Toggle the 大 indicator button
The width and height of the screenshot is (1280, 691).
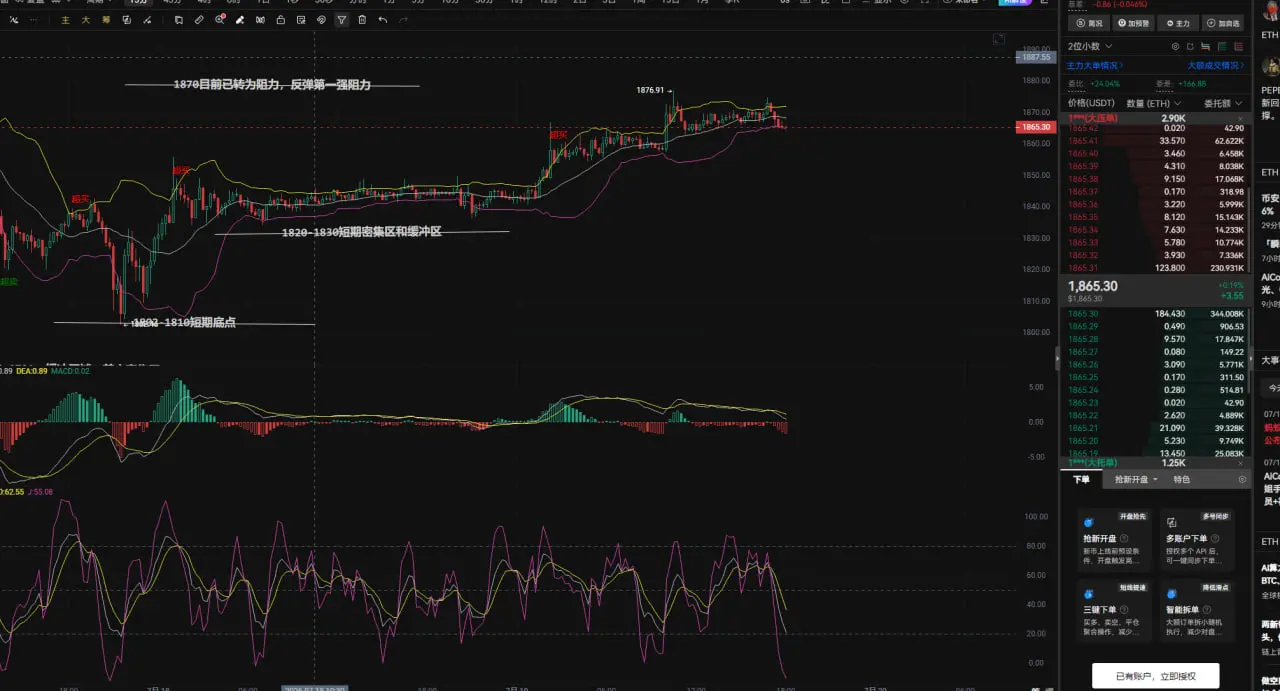(x=85, y=20)
